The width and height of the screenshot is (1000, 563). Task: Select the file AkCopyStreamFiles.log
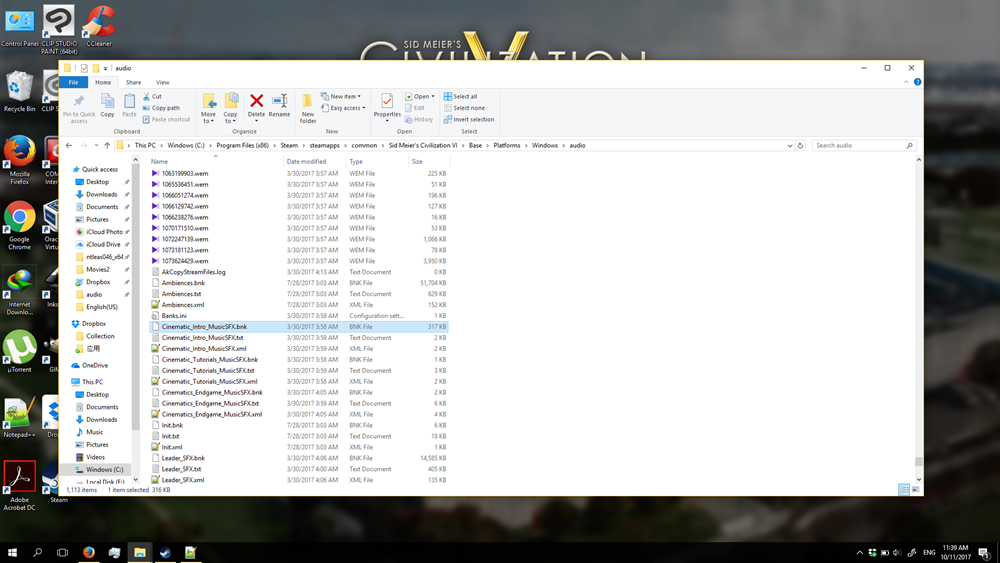pyautogui.click(x=193, y=272)
